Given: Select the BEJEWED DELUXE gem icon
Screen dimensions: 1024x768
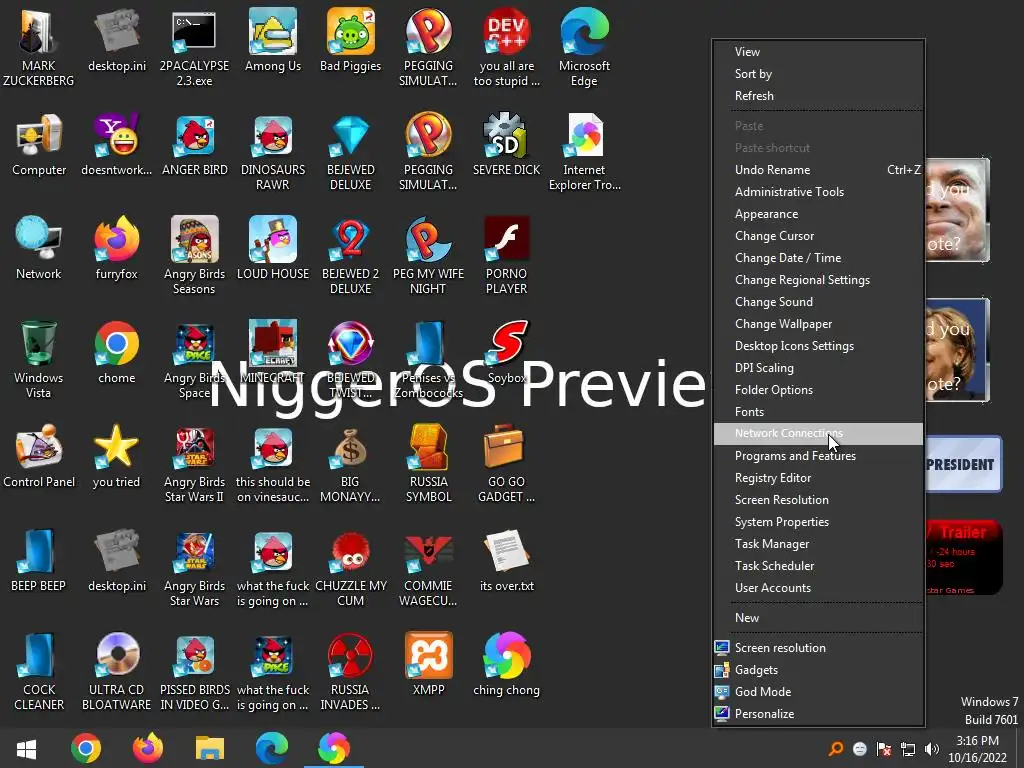Looking at the screenshot, I should point(350,152).
